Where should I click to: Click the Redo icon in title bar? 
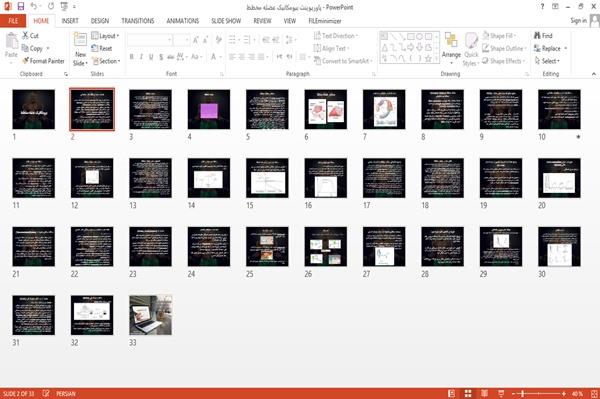pyautogui.click(x=51, y=7)
